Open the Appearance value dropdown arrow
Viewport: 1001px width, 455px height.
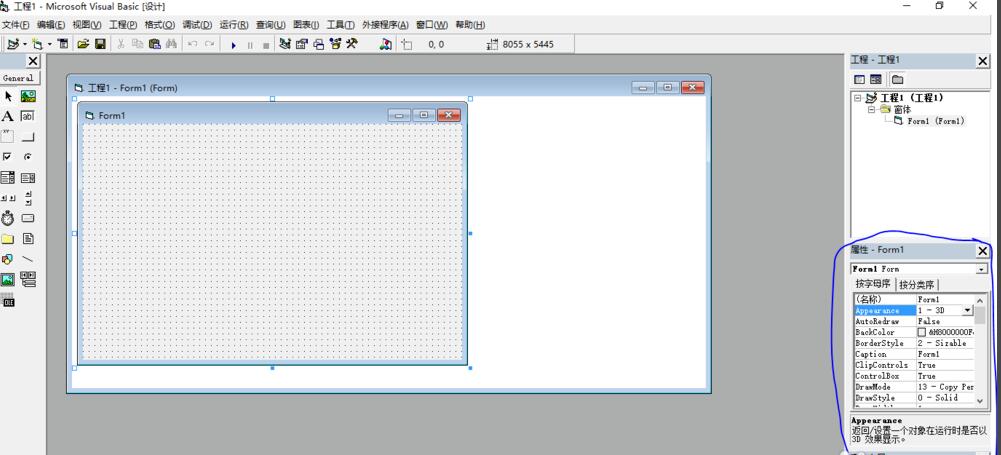967,311
